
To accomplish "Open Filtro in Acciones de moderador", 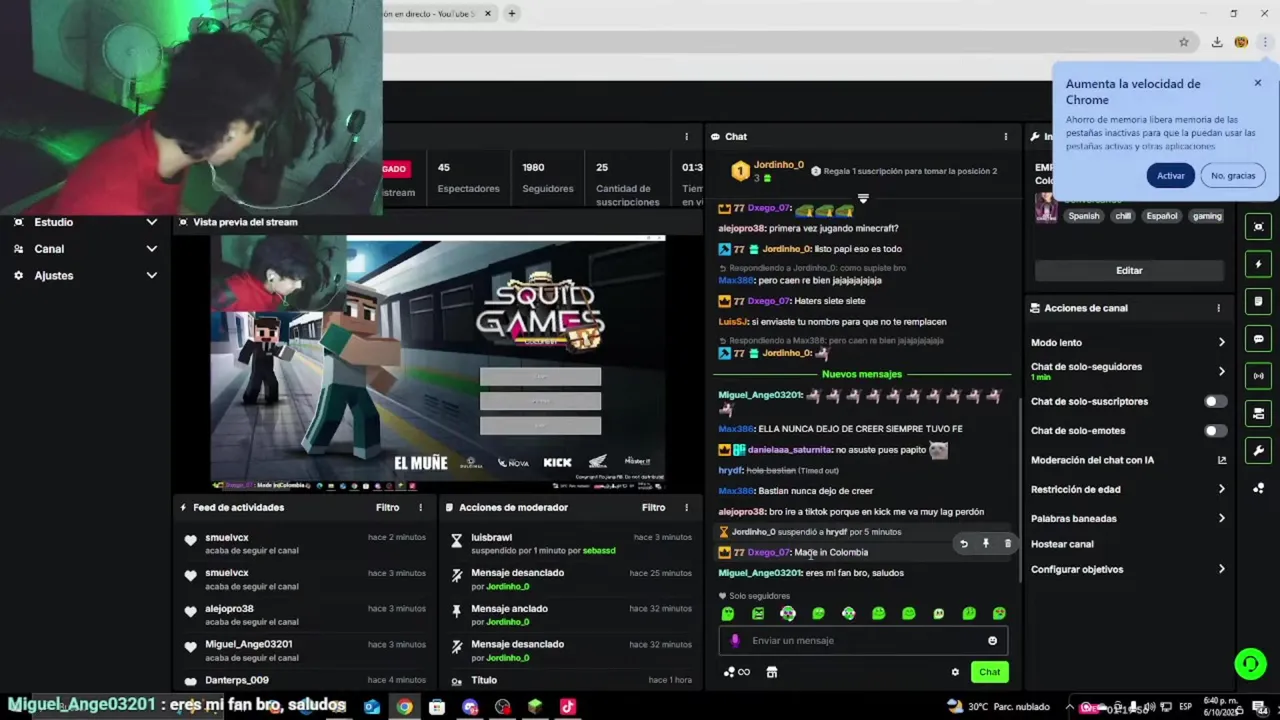I will 654,508.
